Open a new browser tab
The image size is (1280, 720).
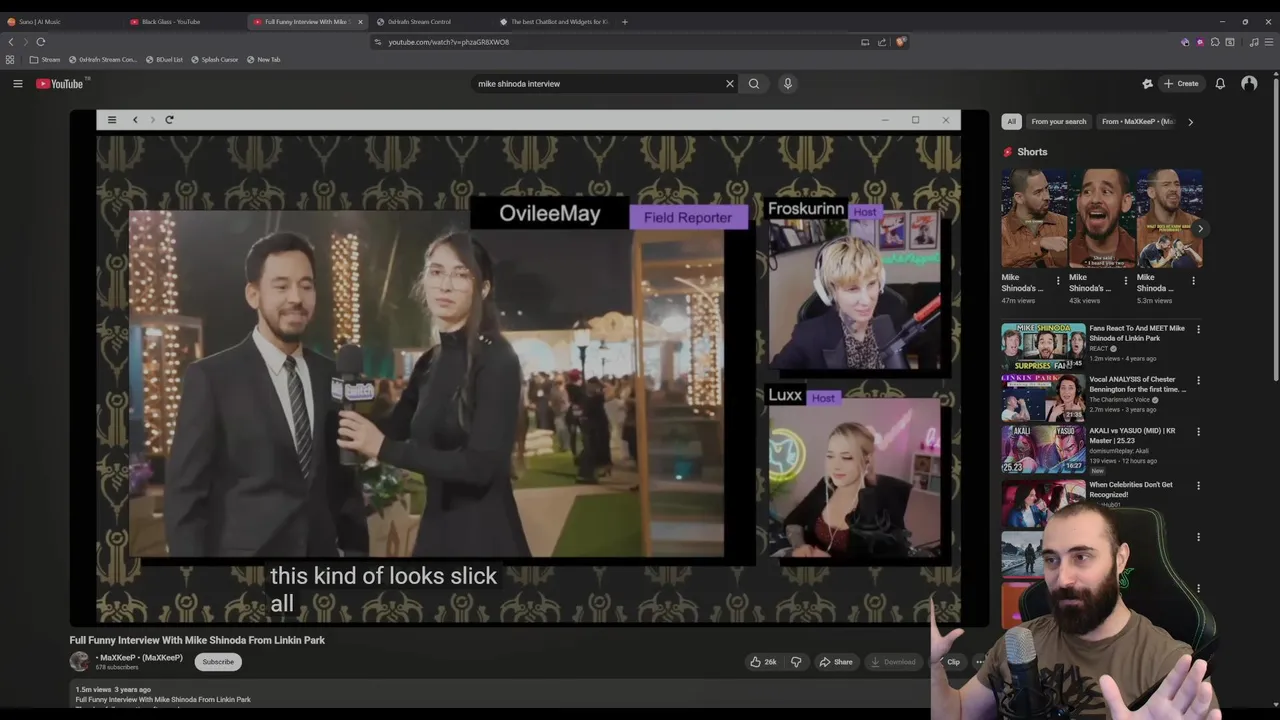624,21
